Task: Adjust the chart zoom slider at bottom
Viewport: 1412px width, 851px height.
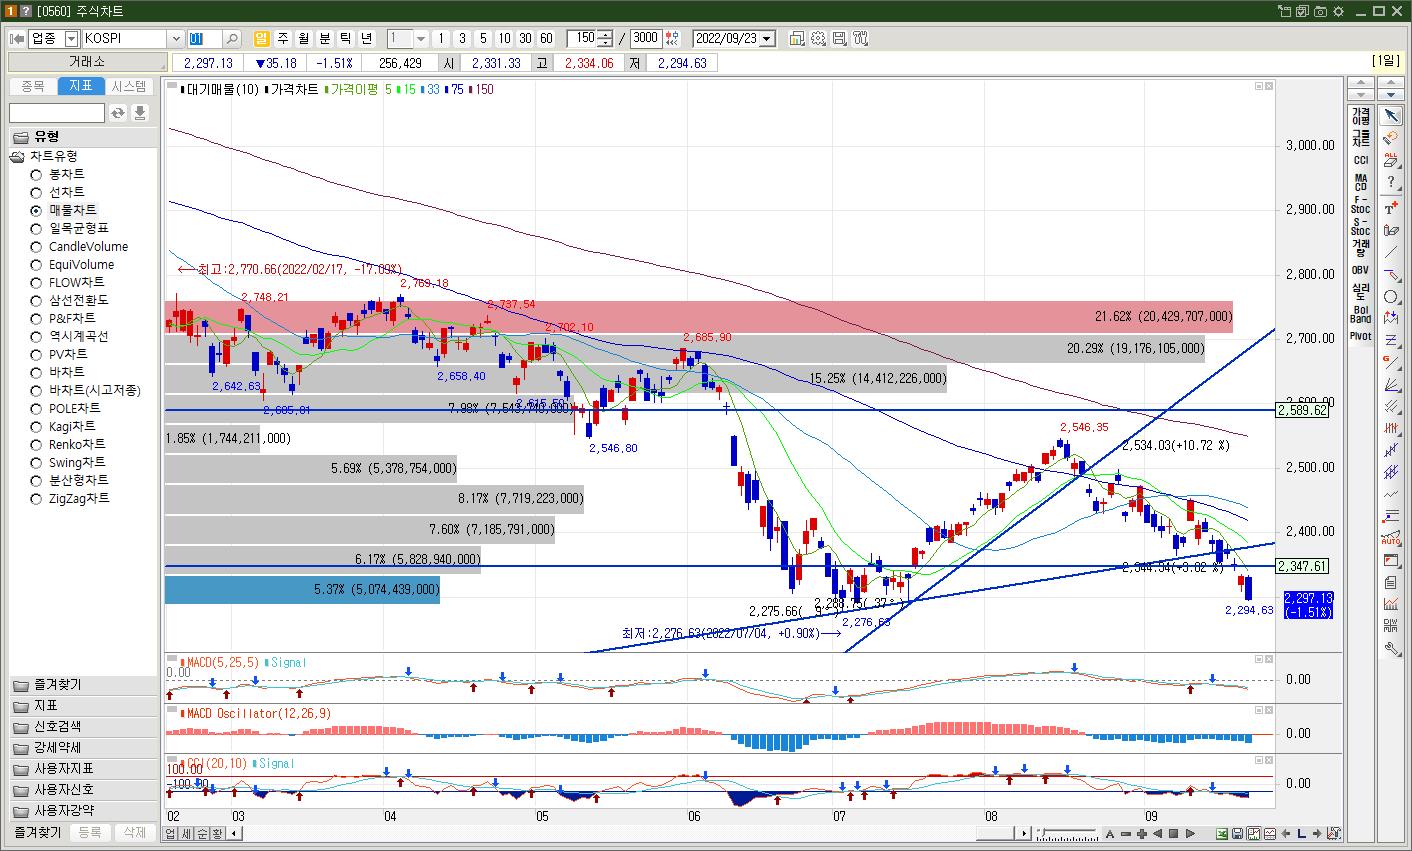Action: pyautogui.click(x=1068, y=834)
